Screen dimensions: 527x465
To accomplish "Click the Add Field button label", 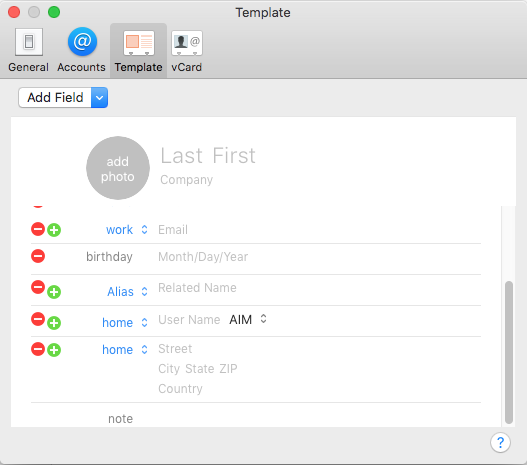I will (x=55, y=98).
